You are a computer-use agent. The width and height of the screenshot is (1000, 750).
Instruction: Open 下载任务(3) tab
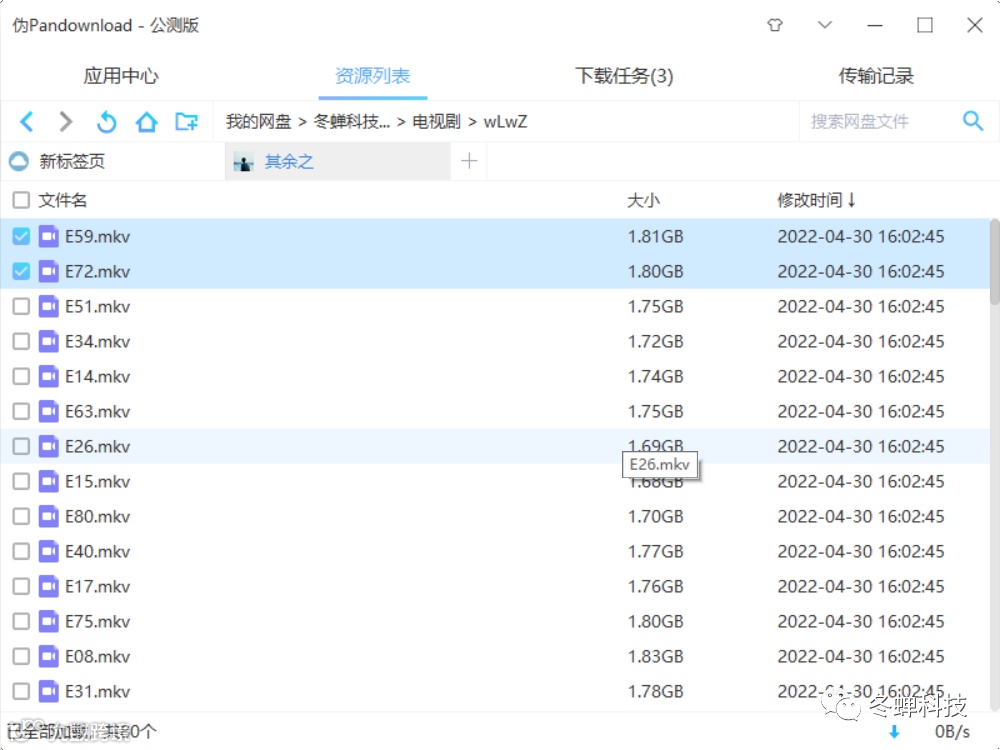624,76
